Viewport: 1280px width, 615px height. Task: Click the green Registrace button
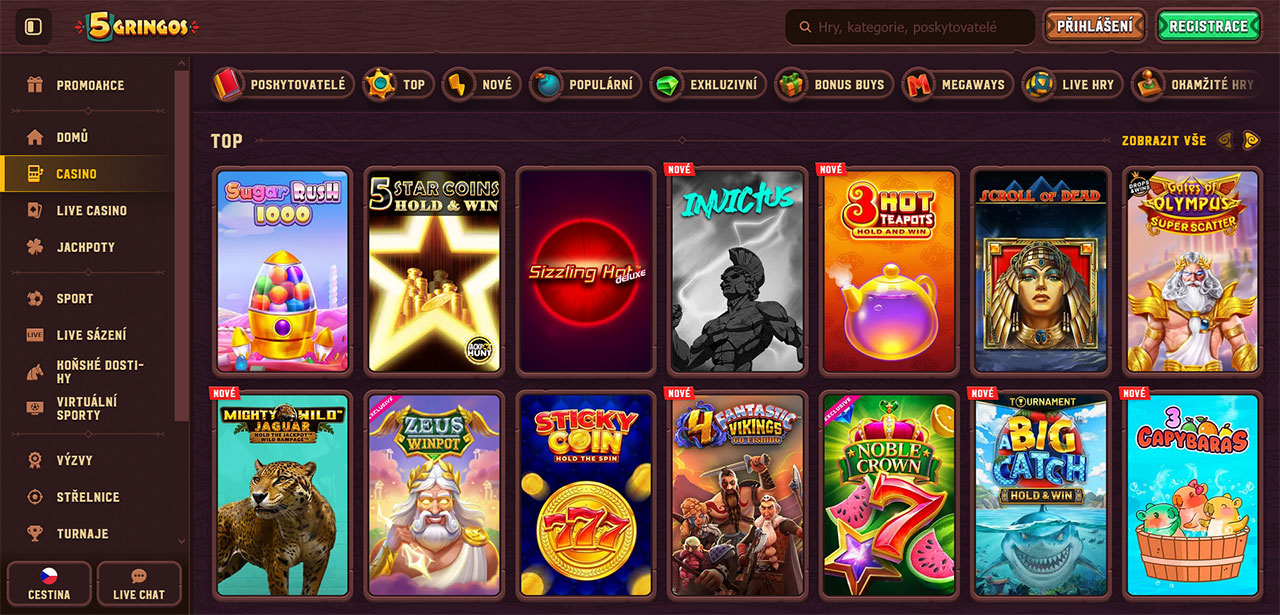[x=1208, y=27]
